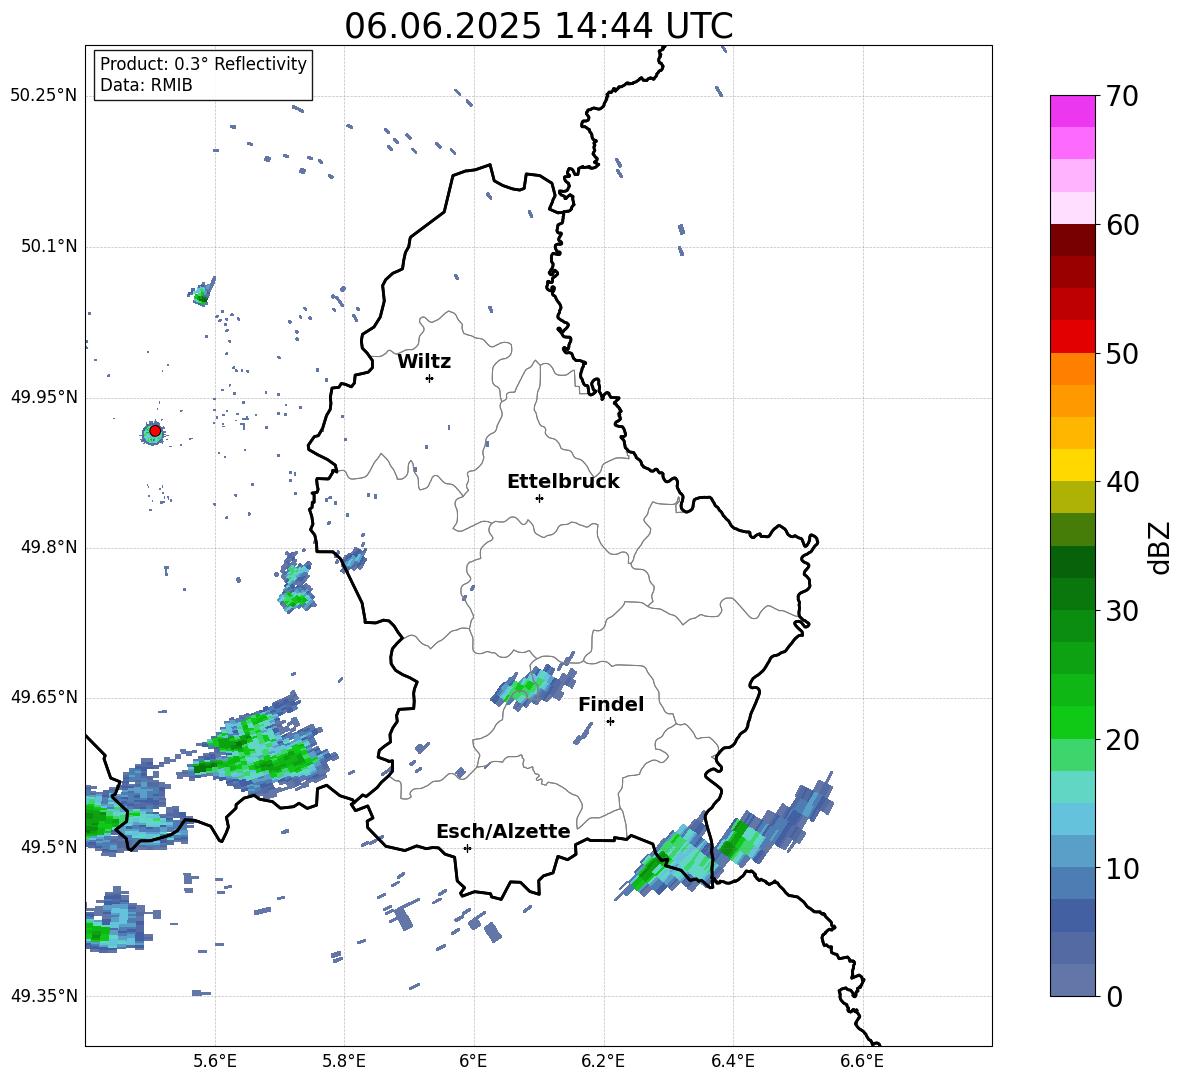Click the 60 value on the colorbar
Viewport: 1184px width, 1081px height.
point(1122,225)
